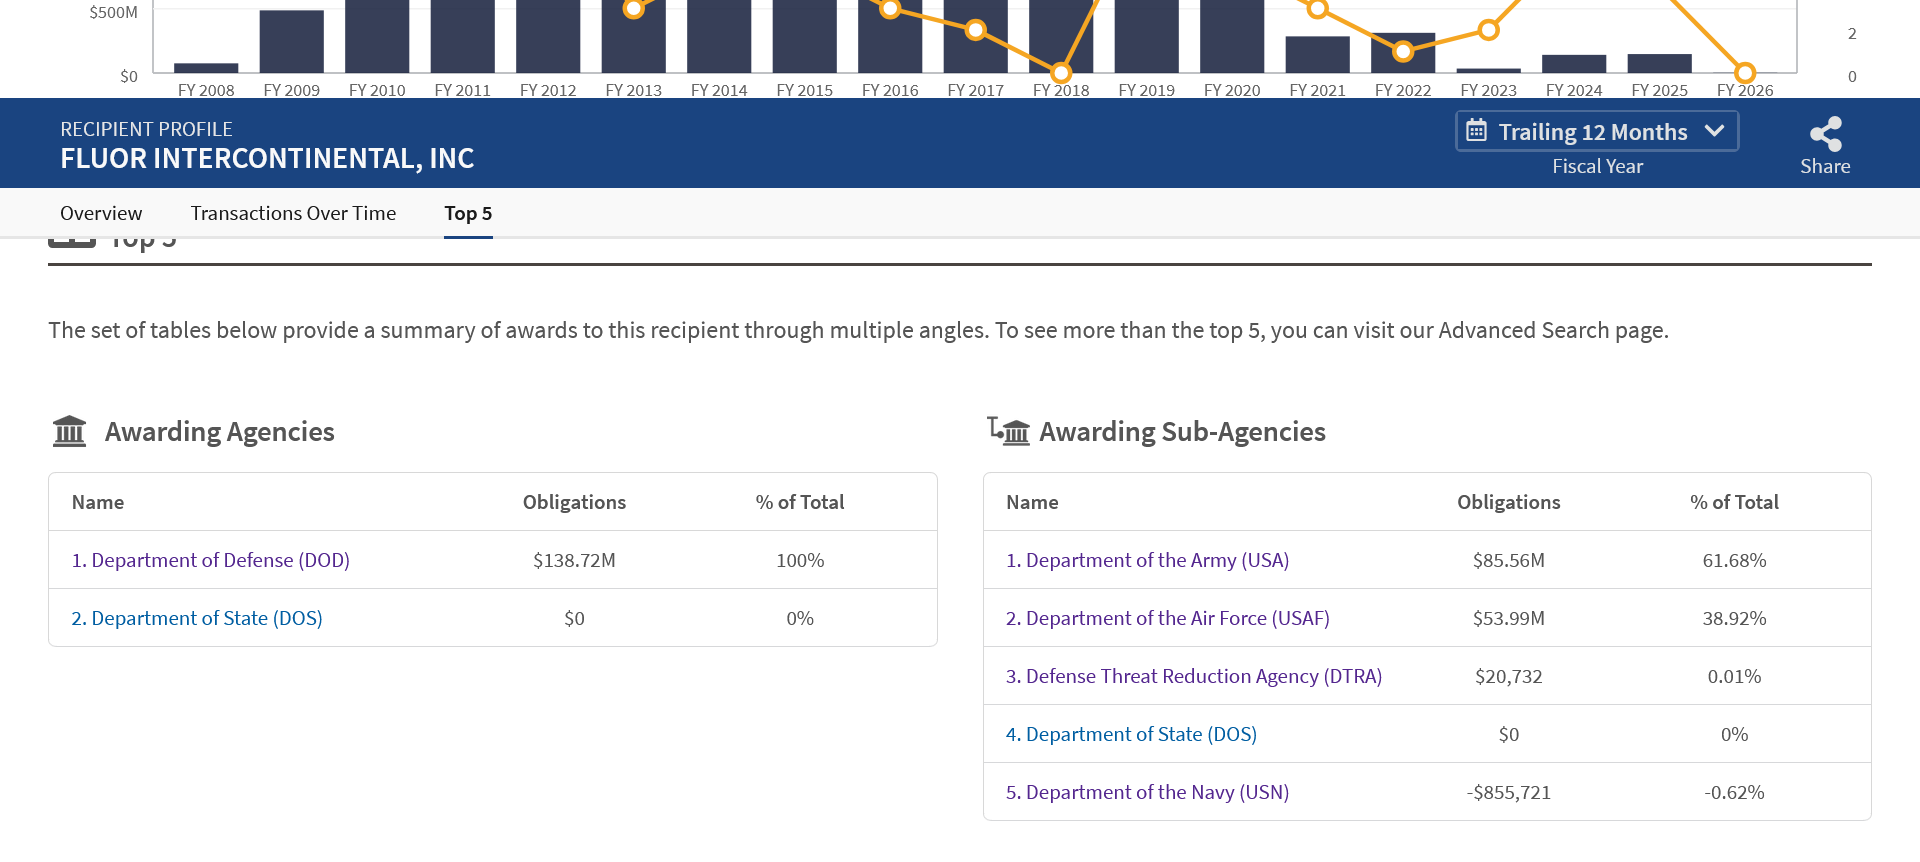Click the FY 2021 bar in chart
1920x862 pixels.
point(1318,54)
